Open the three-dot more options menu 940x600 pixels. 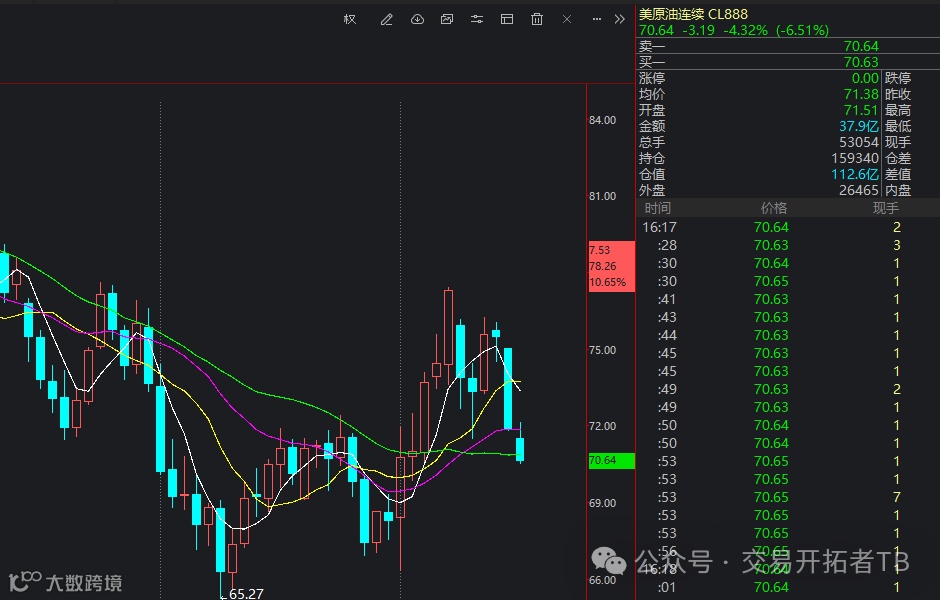coord(596,19)
